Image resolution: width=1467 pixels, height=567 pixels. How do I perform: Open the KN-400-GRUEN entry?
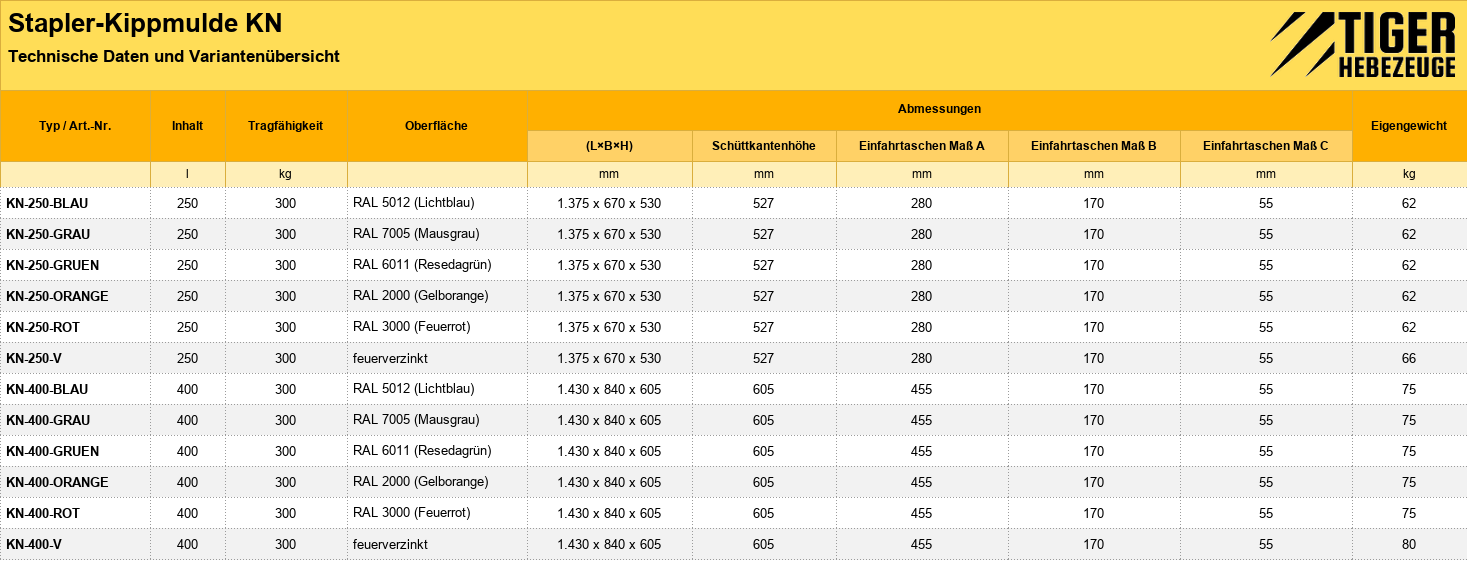click(52, 451)
